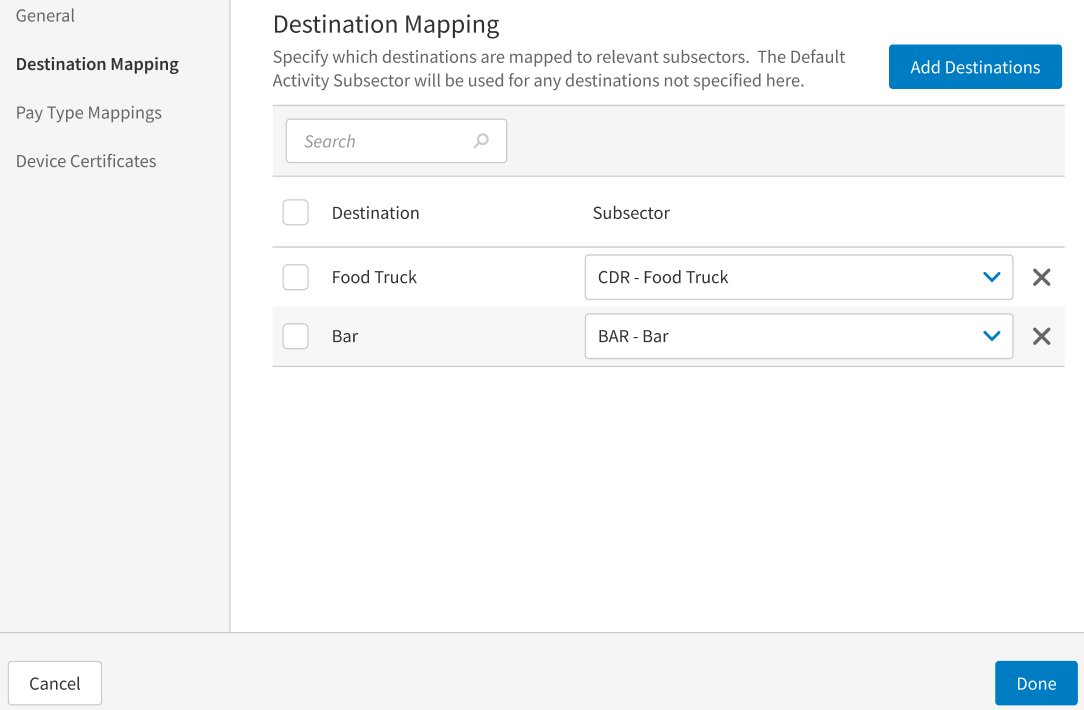Open the Device Certificates section

click(x=85, y=160)
